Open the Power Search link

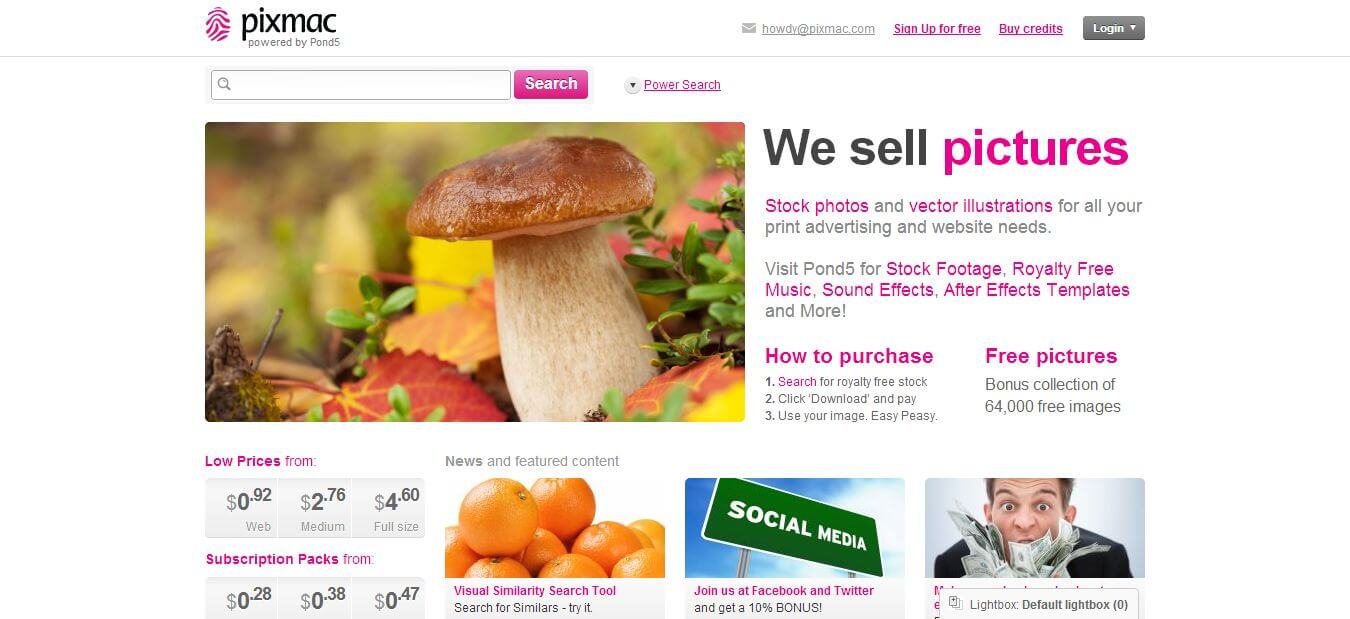682,85
